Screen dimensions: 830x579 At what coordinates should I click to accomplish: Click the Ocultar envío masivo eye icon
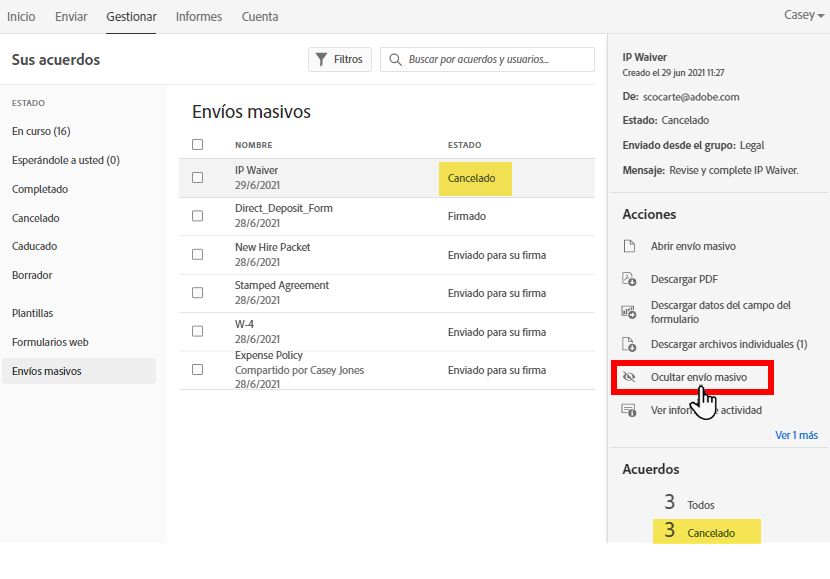[629, 377]
